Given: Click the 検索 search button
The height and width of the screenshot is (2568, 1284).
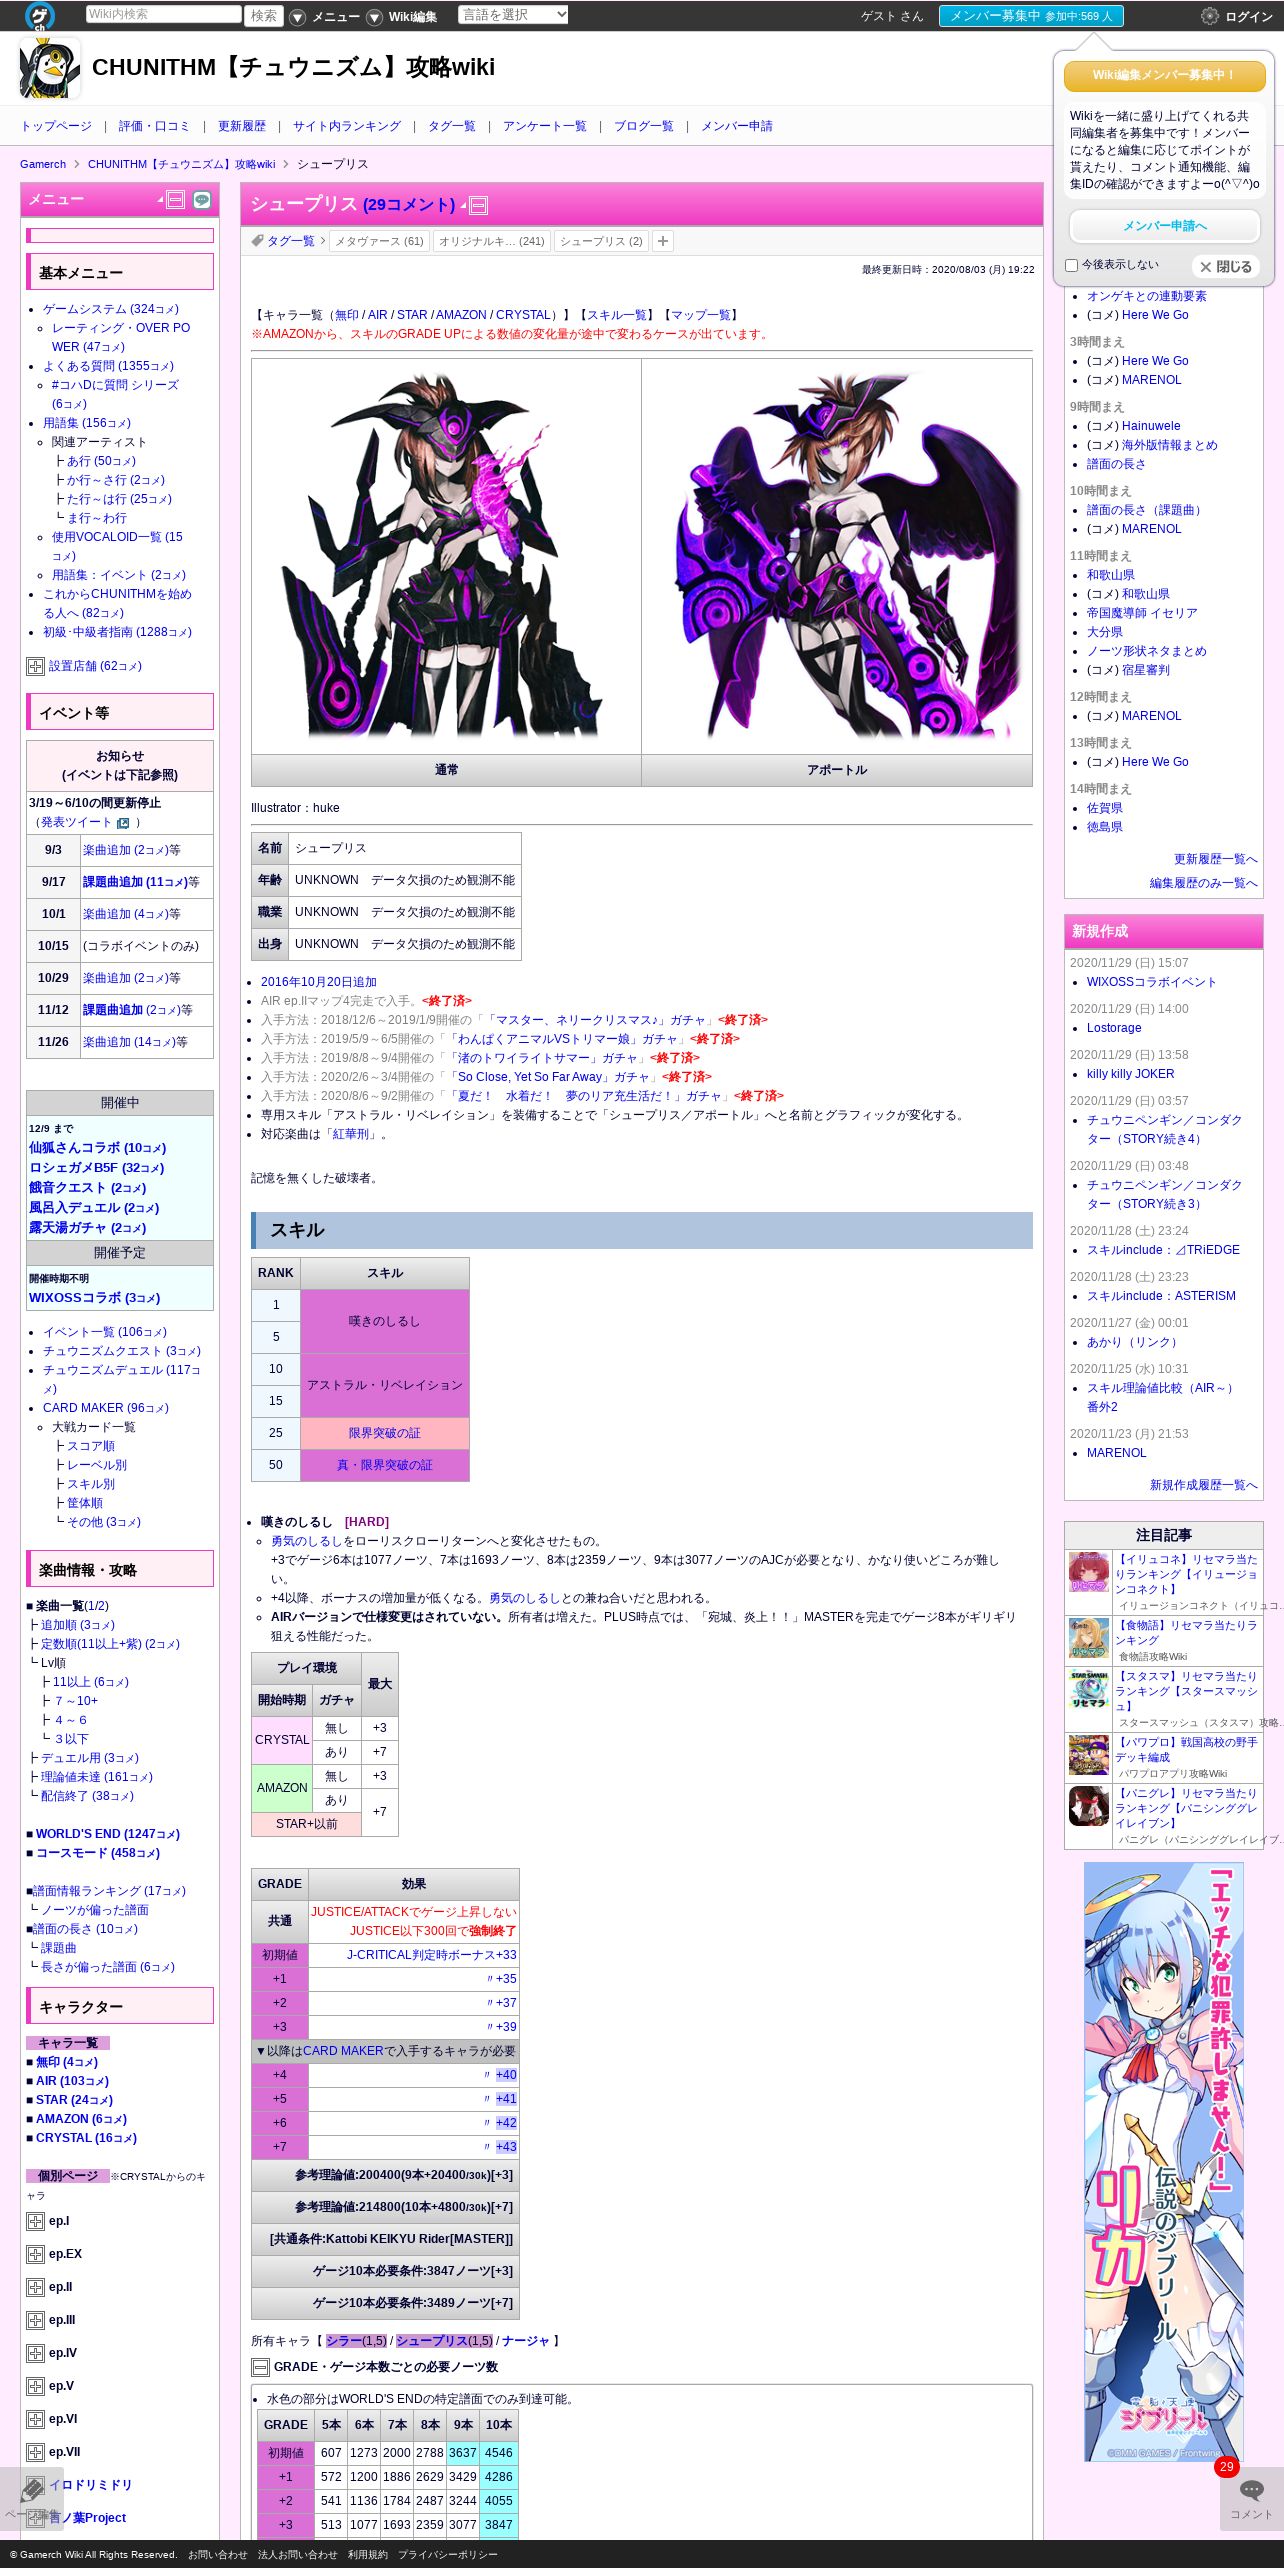Looking at the screenshot, I should click(x=264, y=15).
